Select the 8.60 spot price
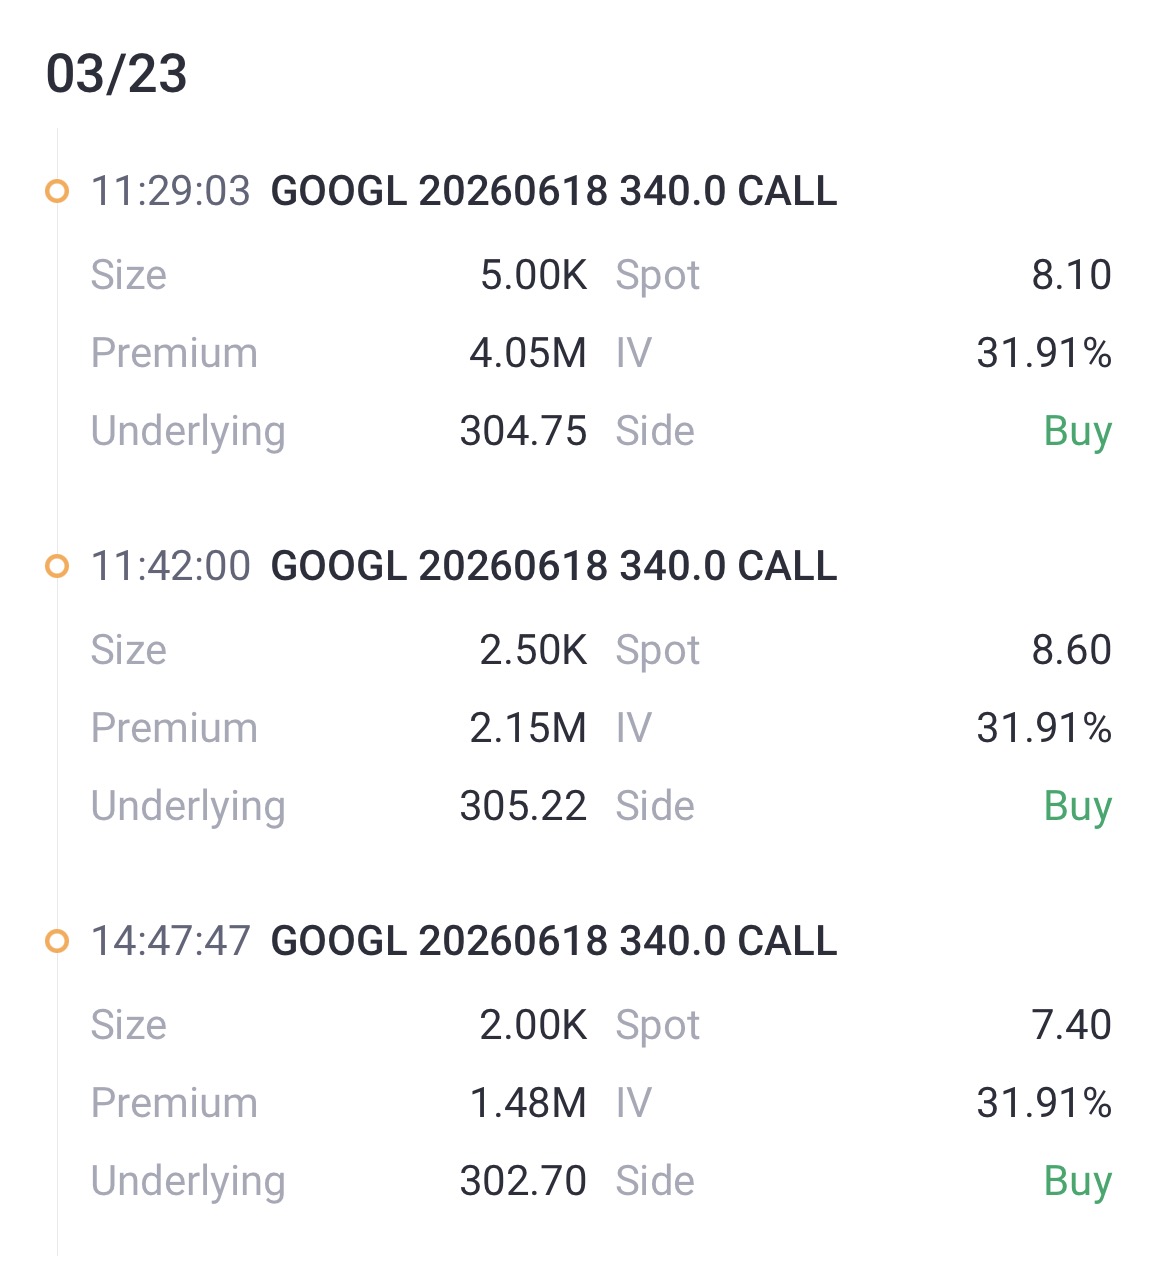 click(1071, 650)
